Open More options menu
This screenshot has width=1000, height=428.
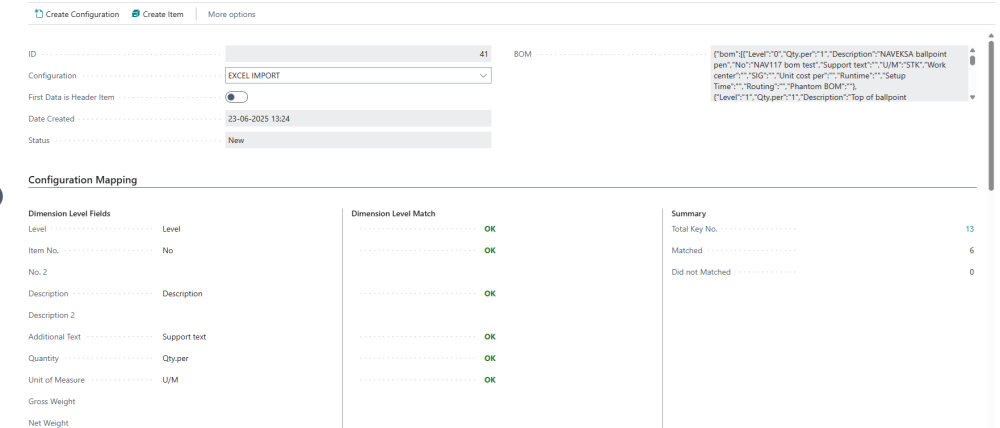tap(231, 14)
